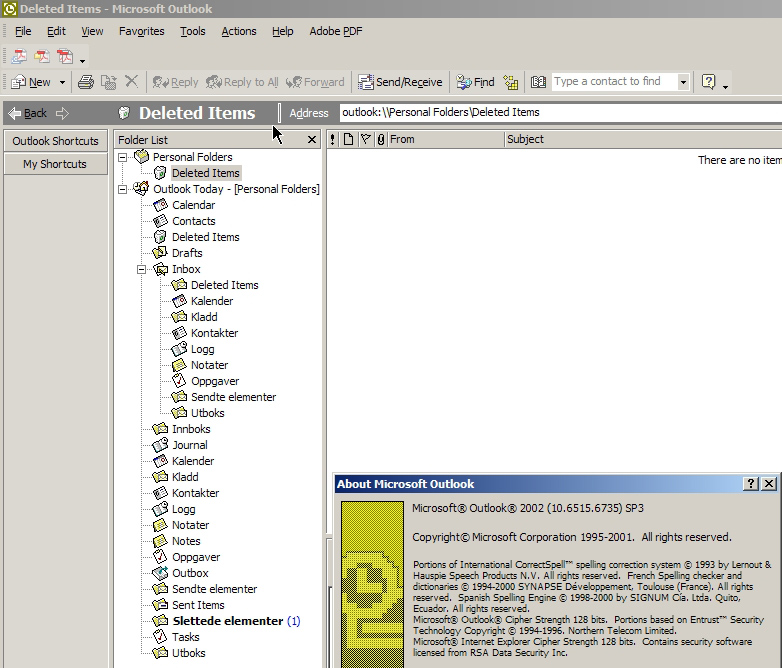Select the Journal folder

click(190, 445)
